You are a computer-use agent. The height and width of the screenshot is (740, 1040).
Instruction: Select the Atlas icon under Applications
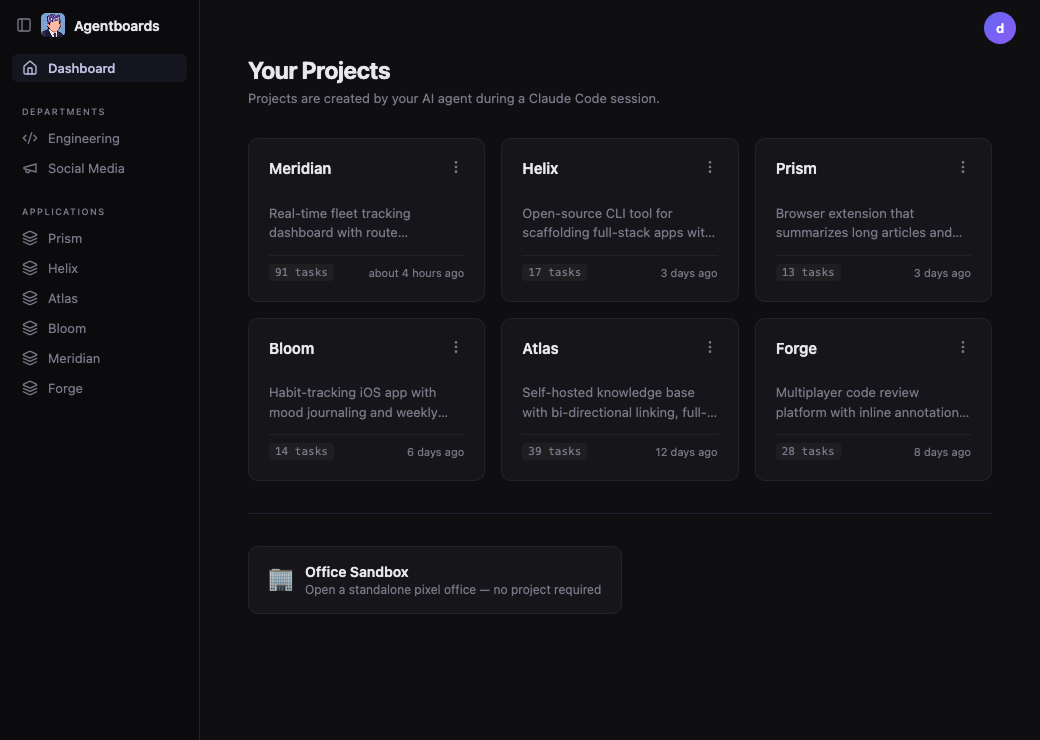pyautogui.click(x=31, y=298)
